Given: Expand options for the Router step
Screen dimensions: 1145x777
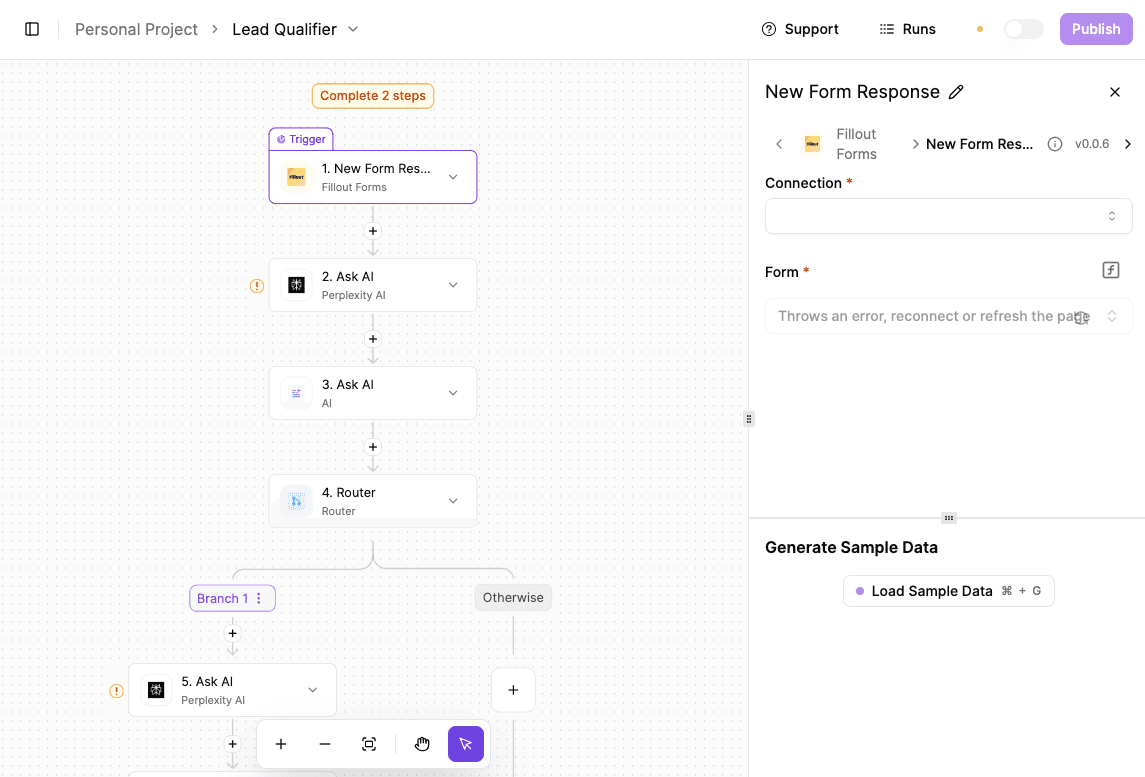Looking at the screenshot, I should pos(453,501).
